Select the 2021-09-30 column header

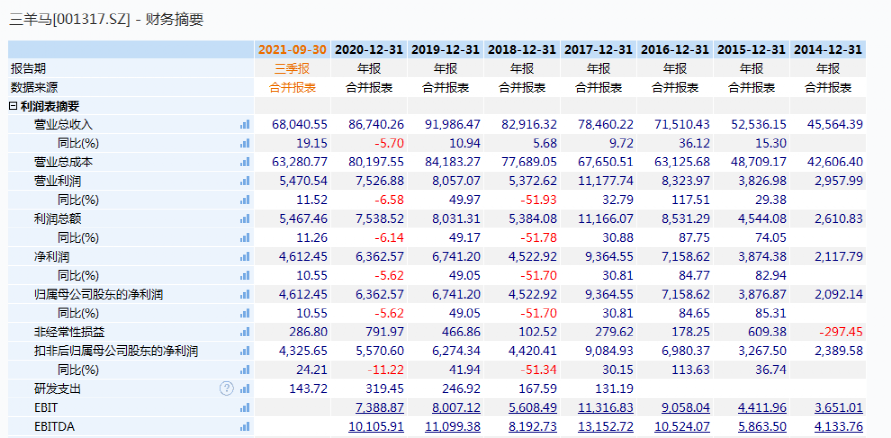pos(293,49)
